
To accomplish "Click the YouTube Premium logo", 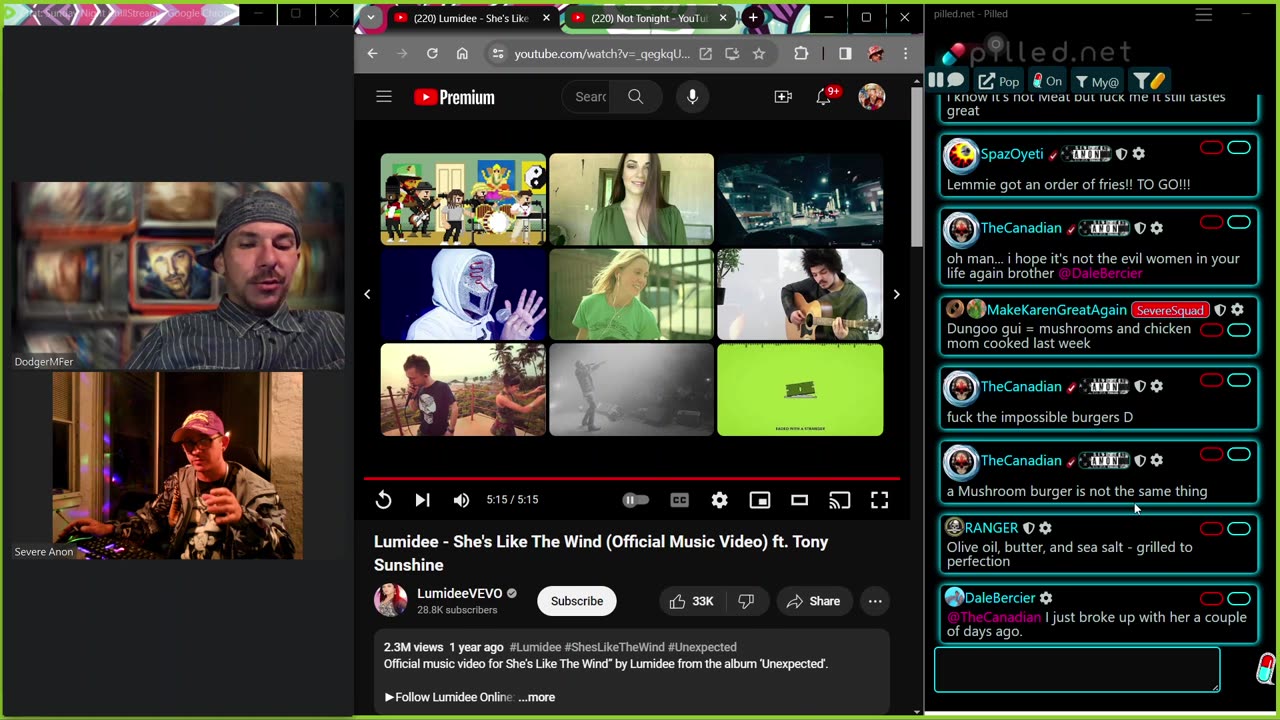I will click(454, 97).
